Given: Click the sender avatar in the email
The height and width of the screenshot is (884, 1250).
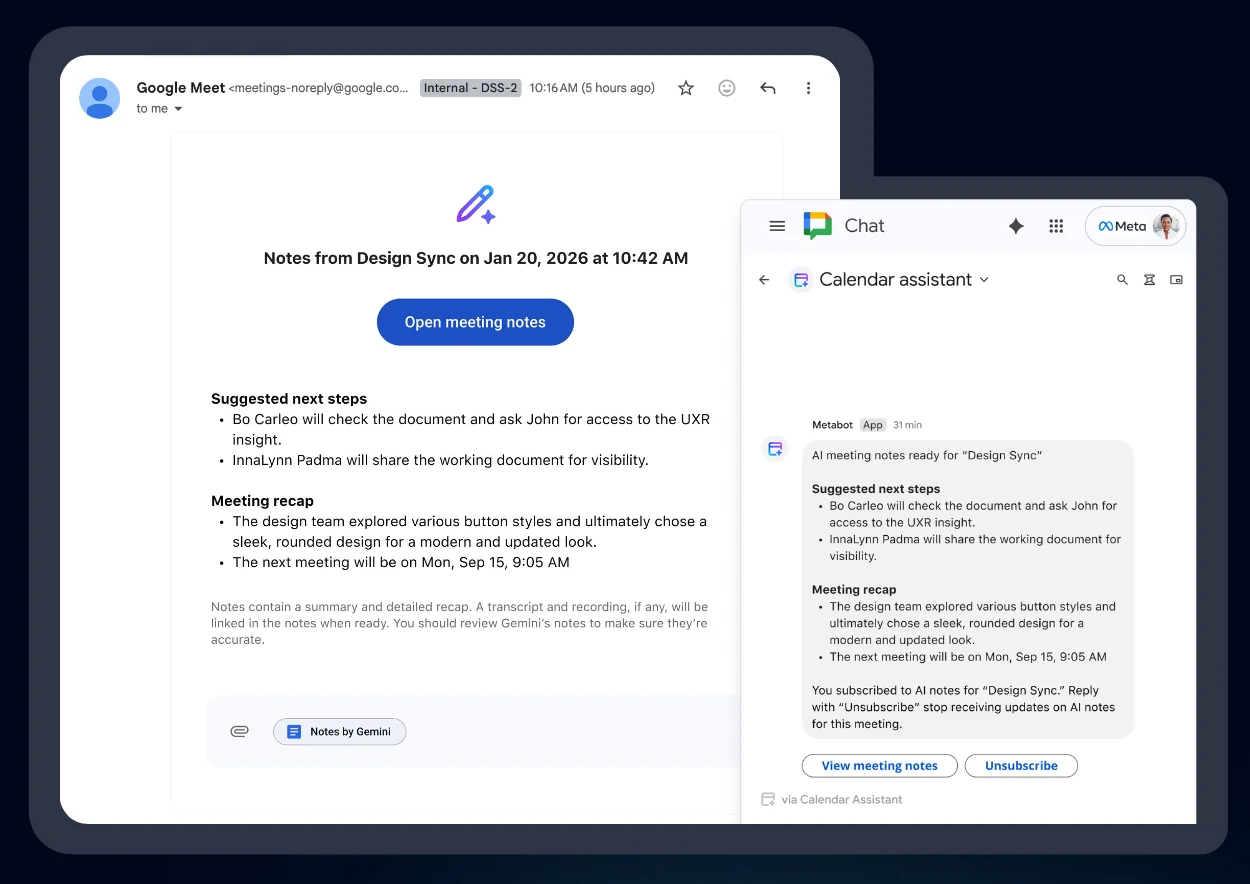Looking at the screenshot, I should pos(100,98).
